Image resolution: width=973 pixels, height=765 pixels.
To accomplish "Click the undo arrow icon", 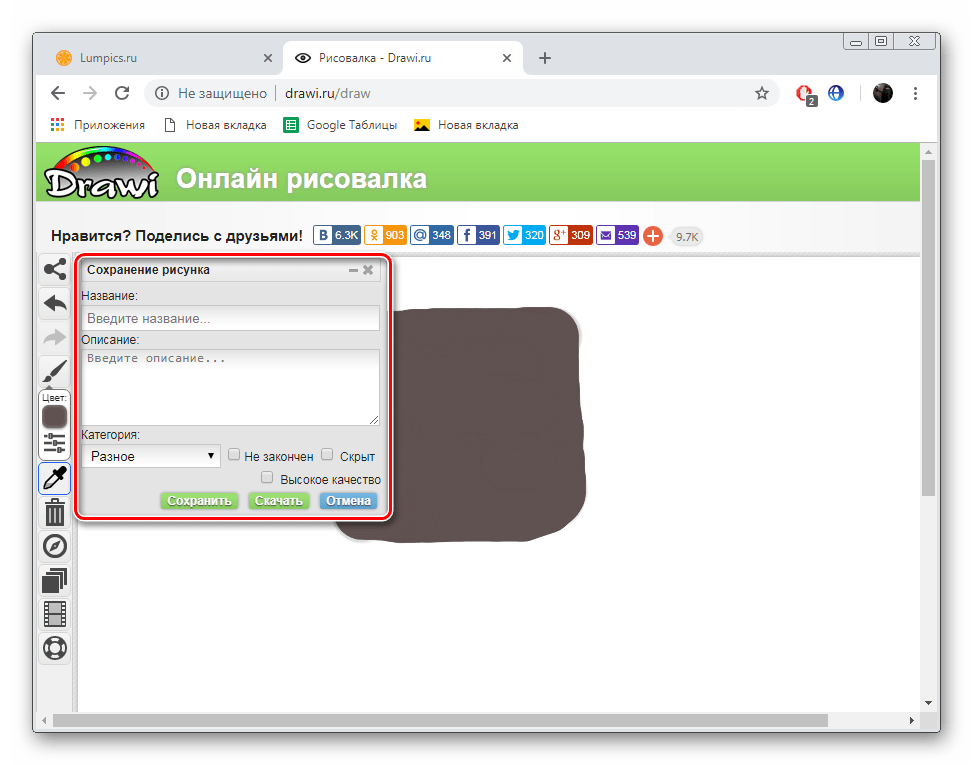I will click(x=55, y=303).
